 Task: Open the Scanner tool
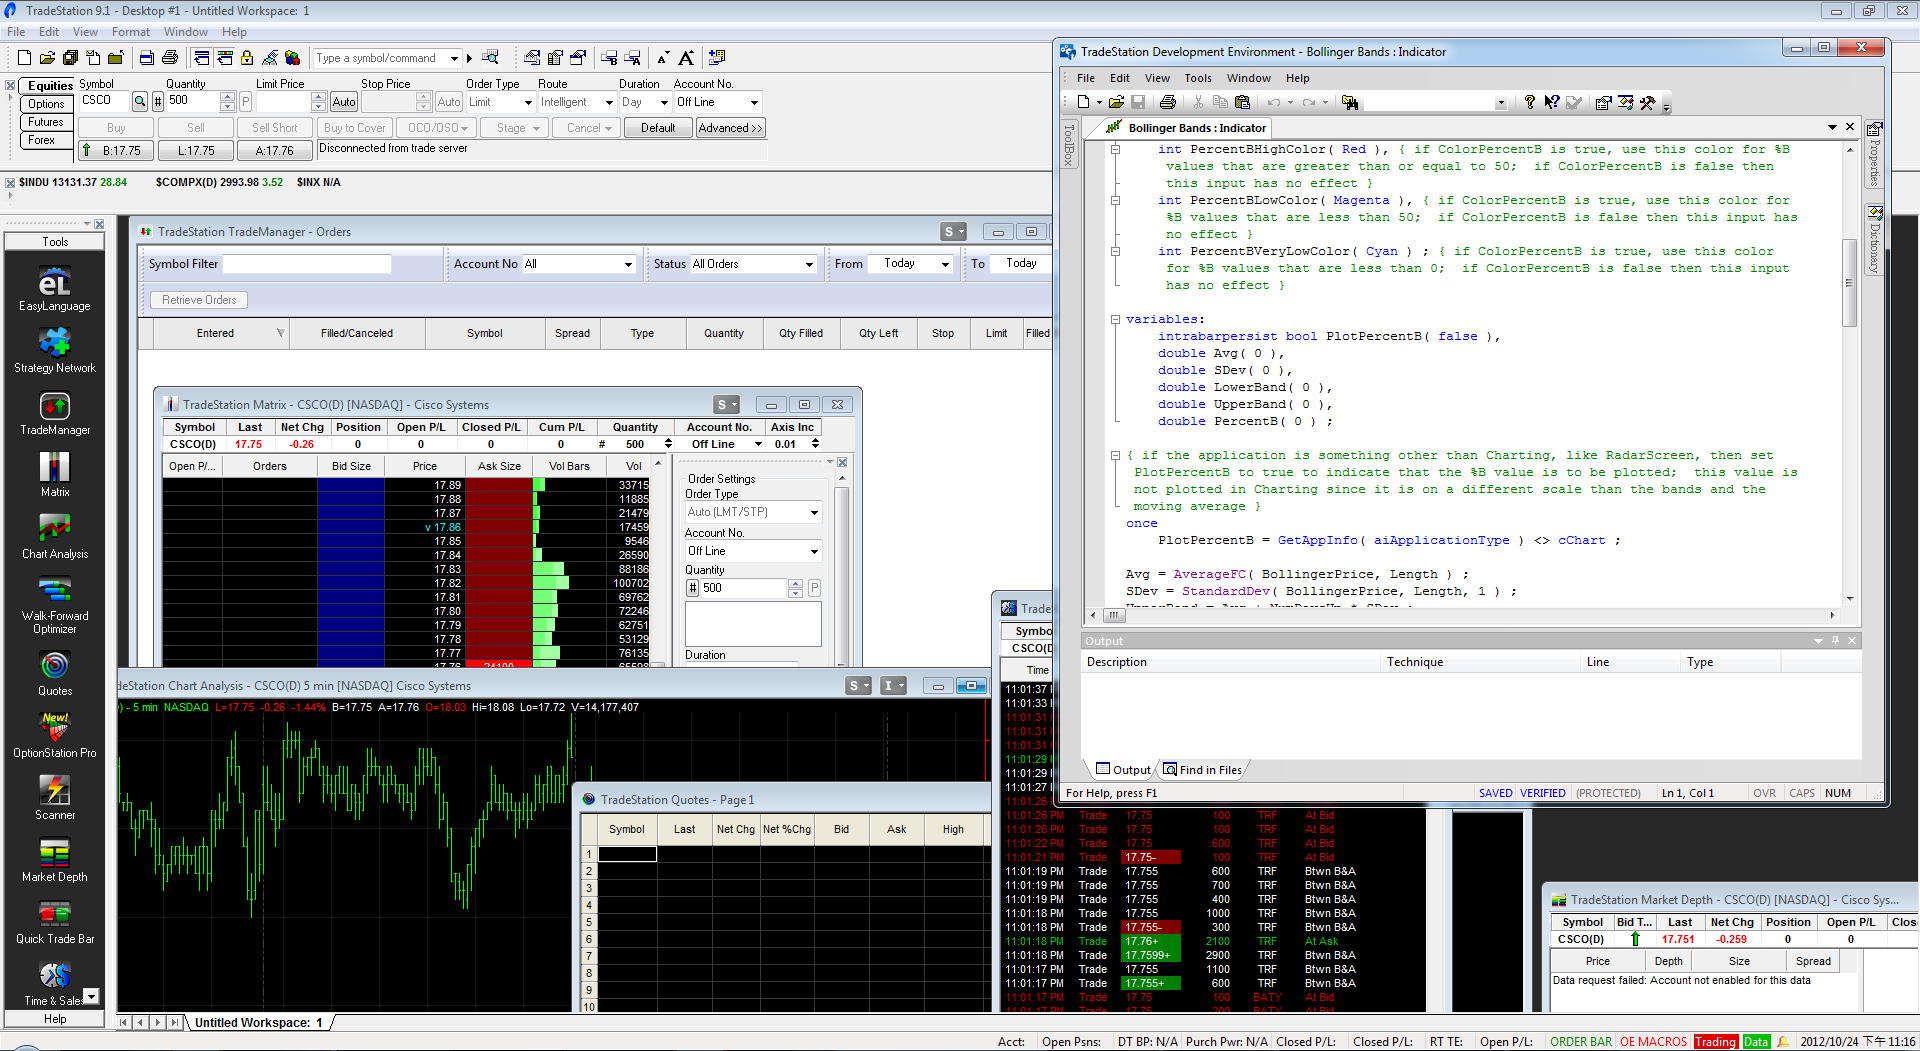55,797
